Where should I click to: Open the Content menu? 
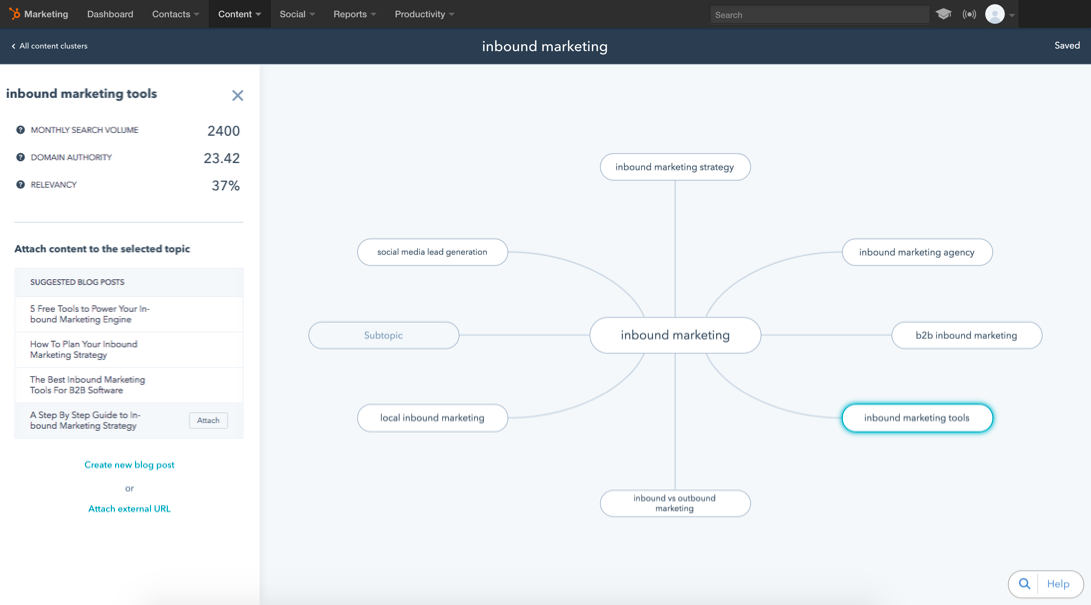tap(239, 14)
